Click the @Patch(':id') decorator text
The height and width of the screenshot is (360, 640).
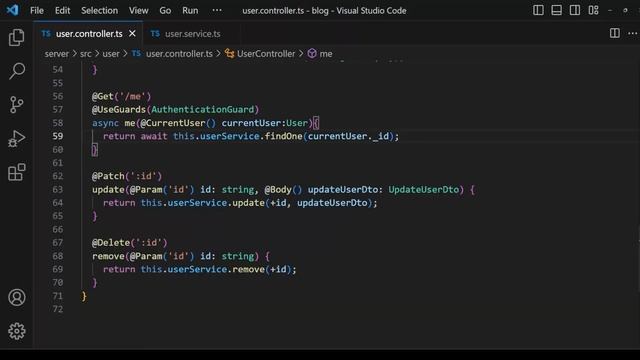127,176
